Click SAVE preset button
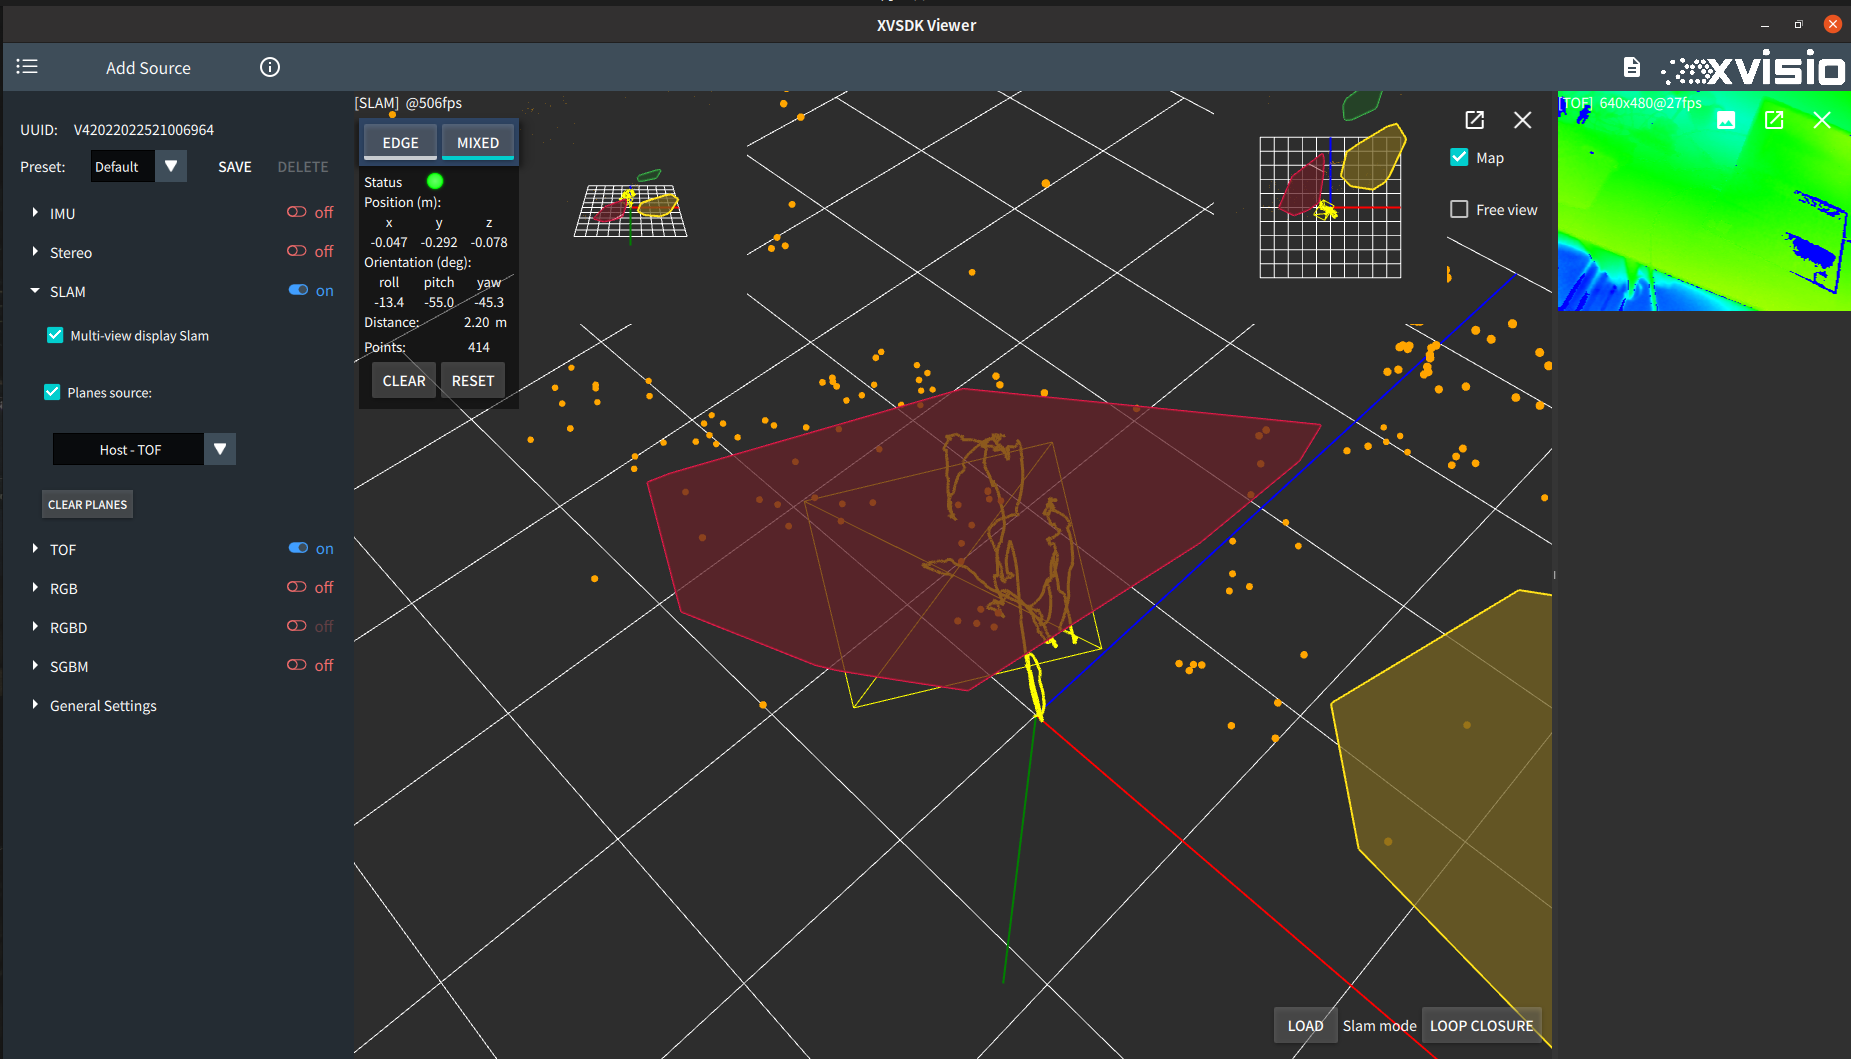The height and width of the screenshot is (1059, 1851). pos(235,167)
